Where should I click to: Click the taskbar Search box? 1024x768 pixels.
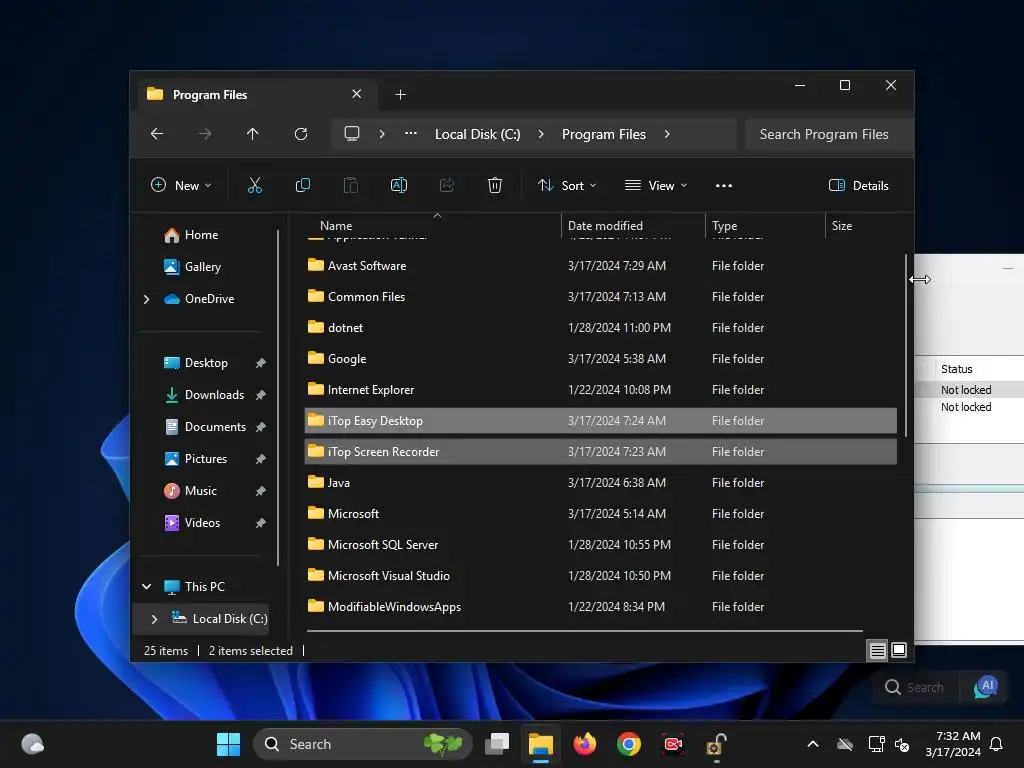coord(362,744)
